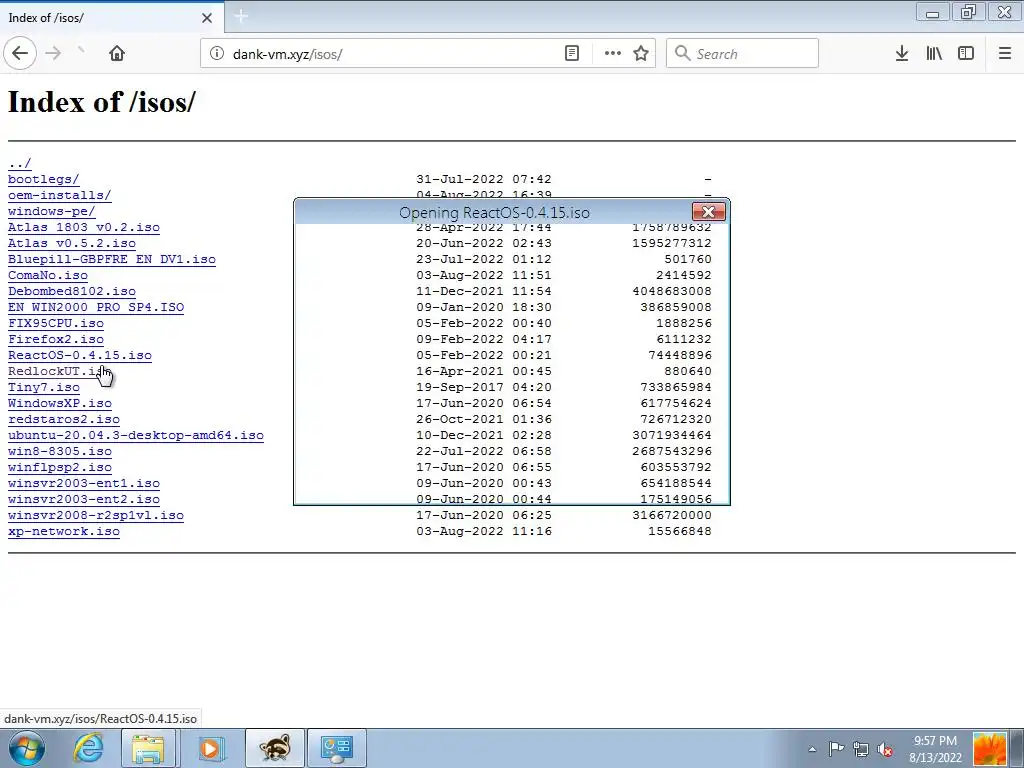The height and width of the screenshot is (768, 1024).
Task: Download ubuntu-20.04.3-desktop-amd64.iso
Action: tap(136, 435)
